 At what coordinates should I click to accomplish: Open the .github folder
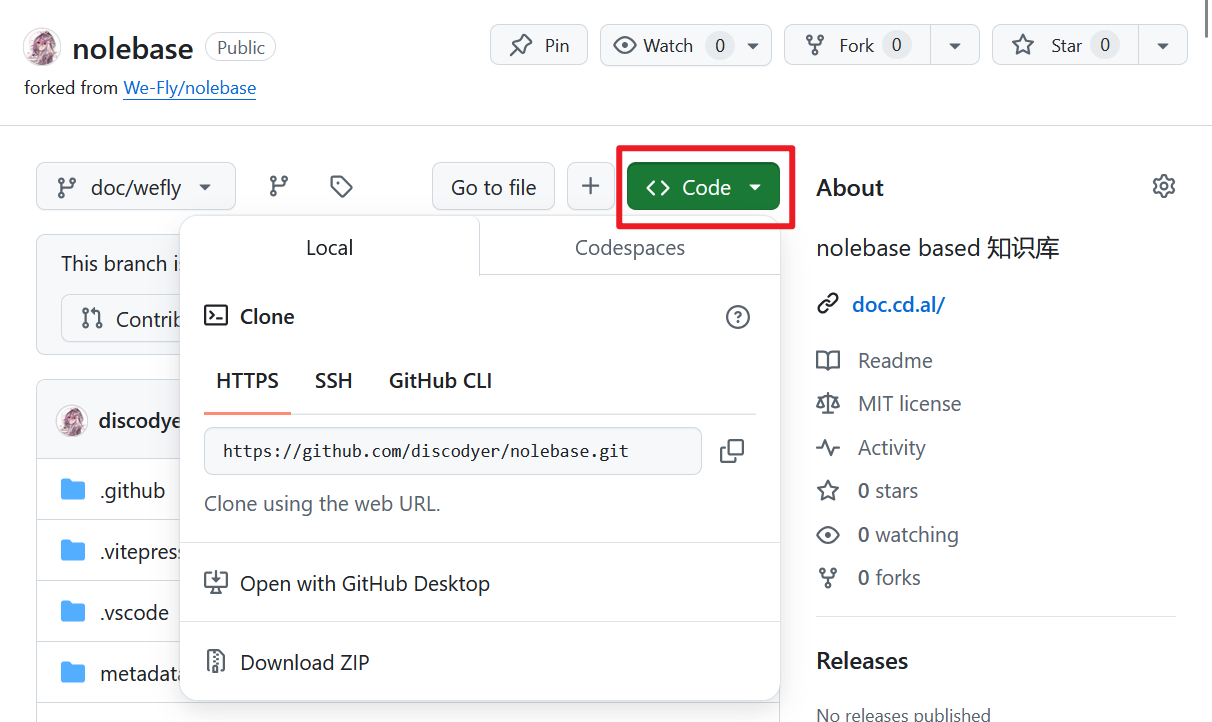point(132,490)
